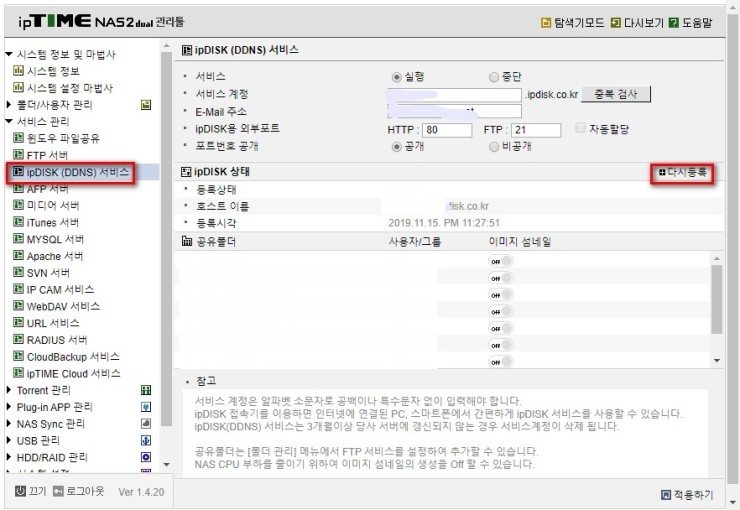The height and width of the screenshot is (510, 740).
Task: Click ipTIME Cloud 서비스 sidebar icon
Action: [x=18, y=373]
